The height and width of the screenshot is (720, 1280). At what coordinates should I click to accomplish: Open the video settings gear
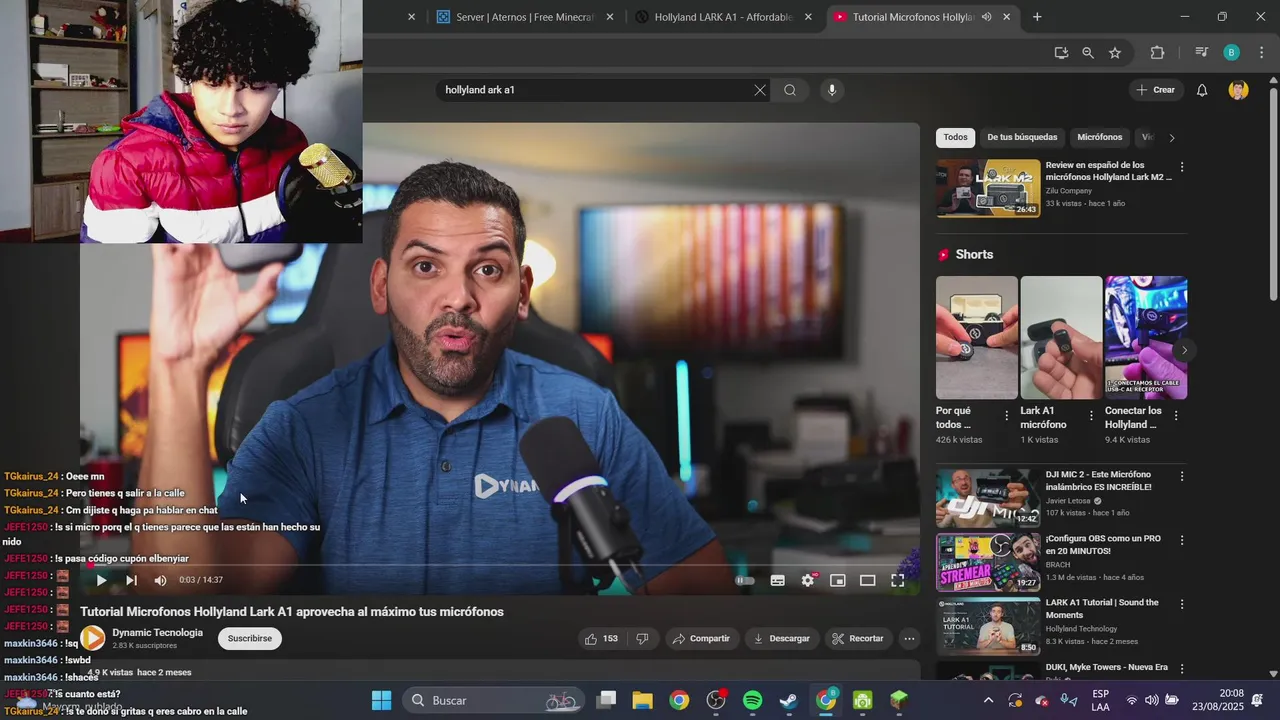tap(808, 580)
